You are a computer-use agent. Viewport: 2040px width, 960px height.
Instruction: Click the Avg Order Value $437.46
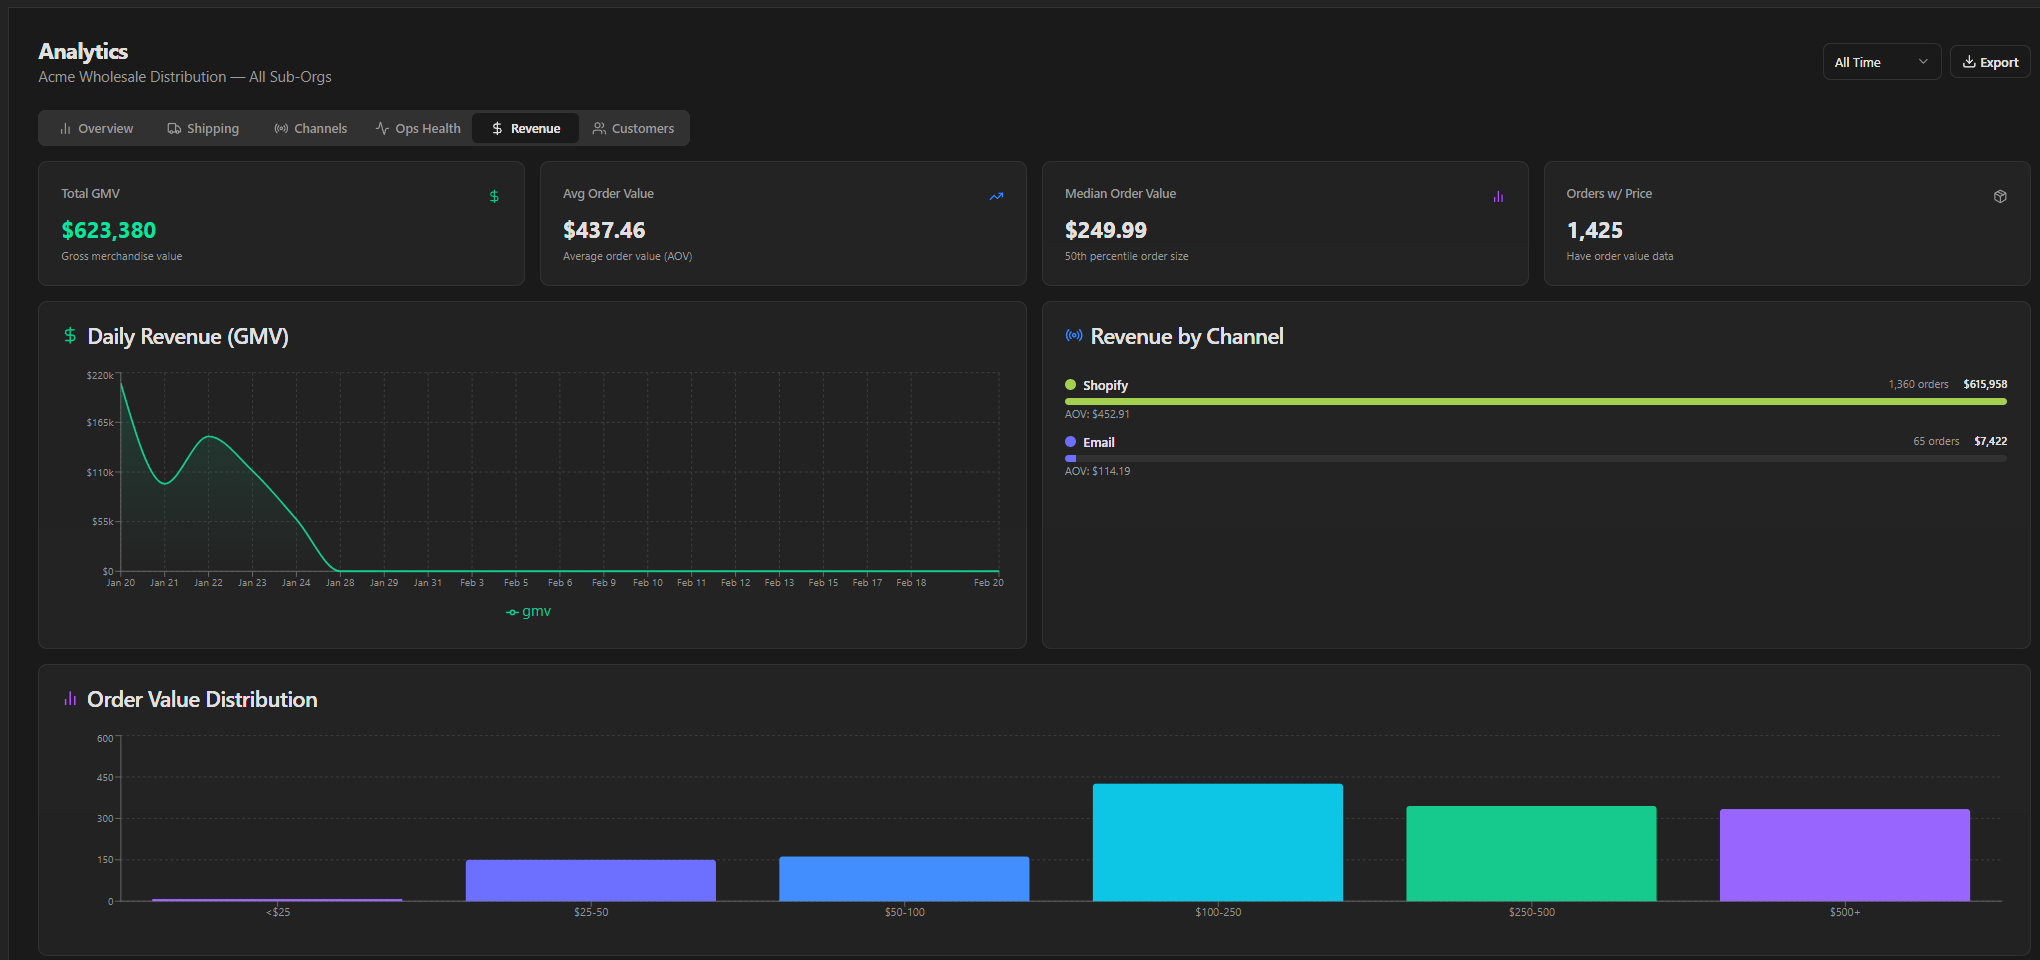[x=604, y=230]
